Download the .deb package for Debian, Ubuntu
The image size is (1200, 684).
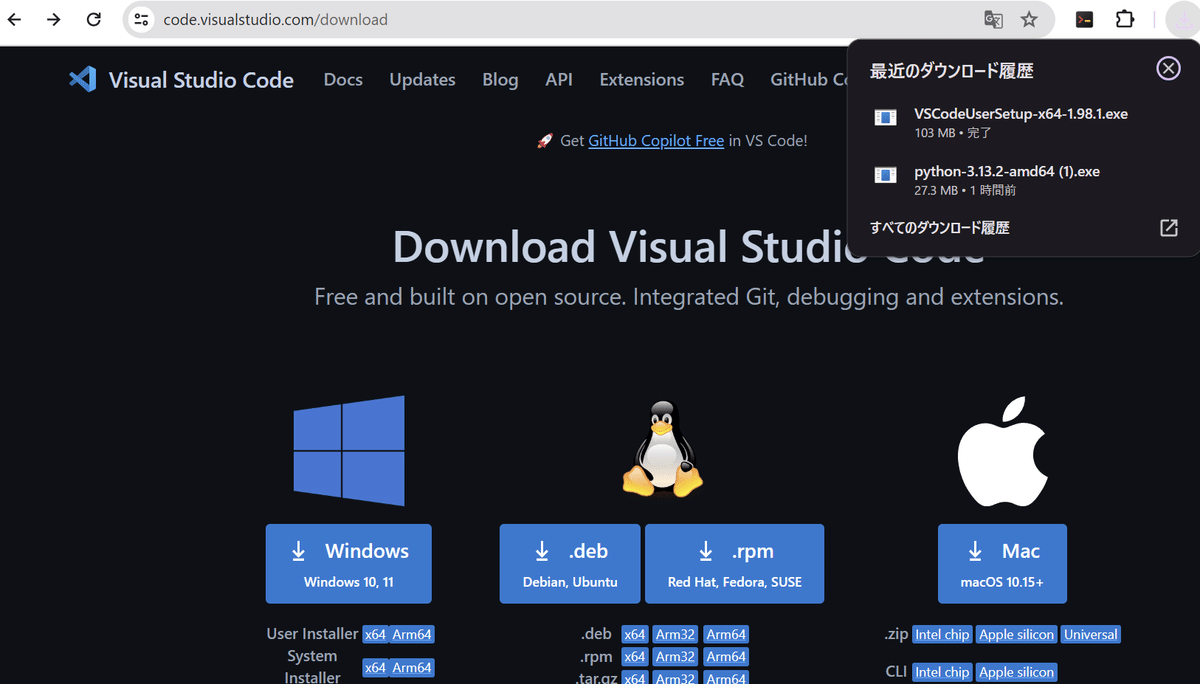(570, 564)
